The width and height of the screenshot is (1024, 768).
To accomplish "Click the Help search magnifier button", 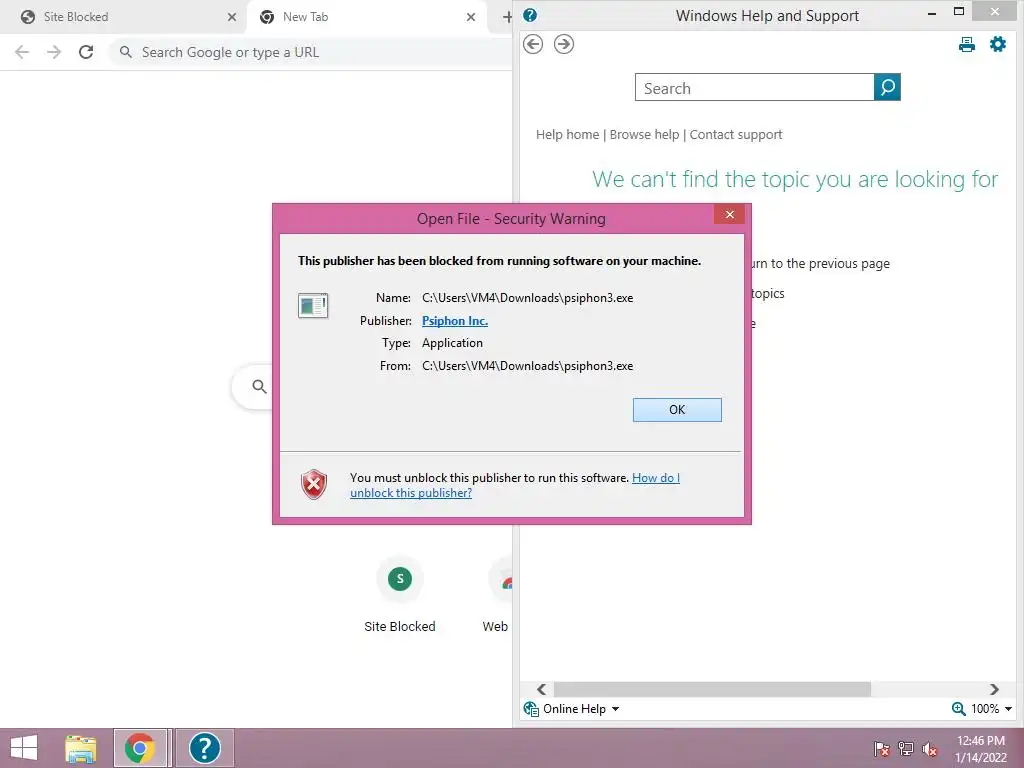I will (887, 88).
